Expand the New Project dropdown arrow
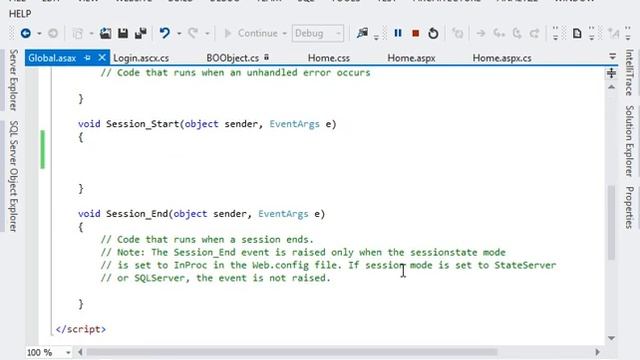640x360 pixels. pos(91,33)
